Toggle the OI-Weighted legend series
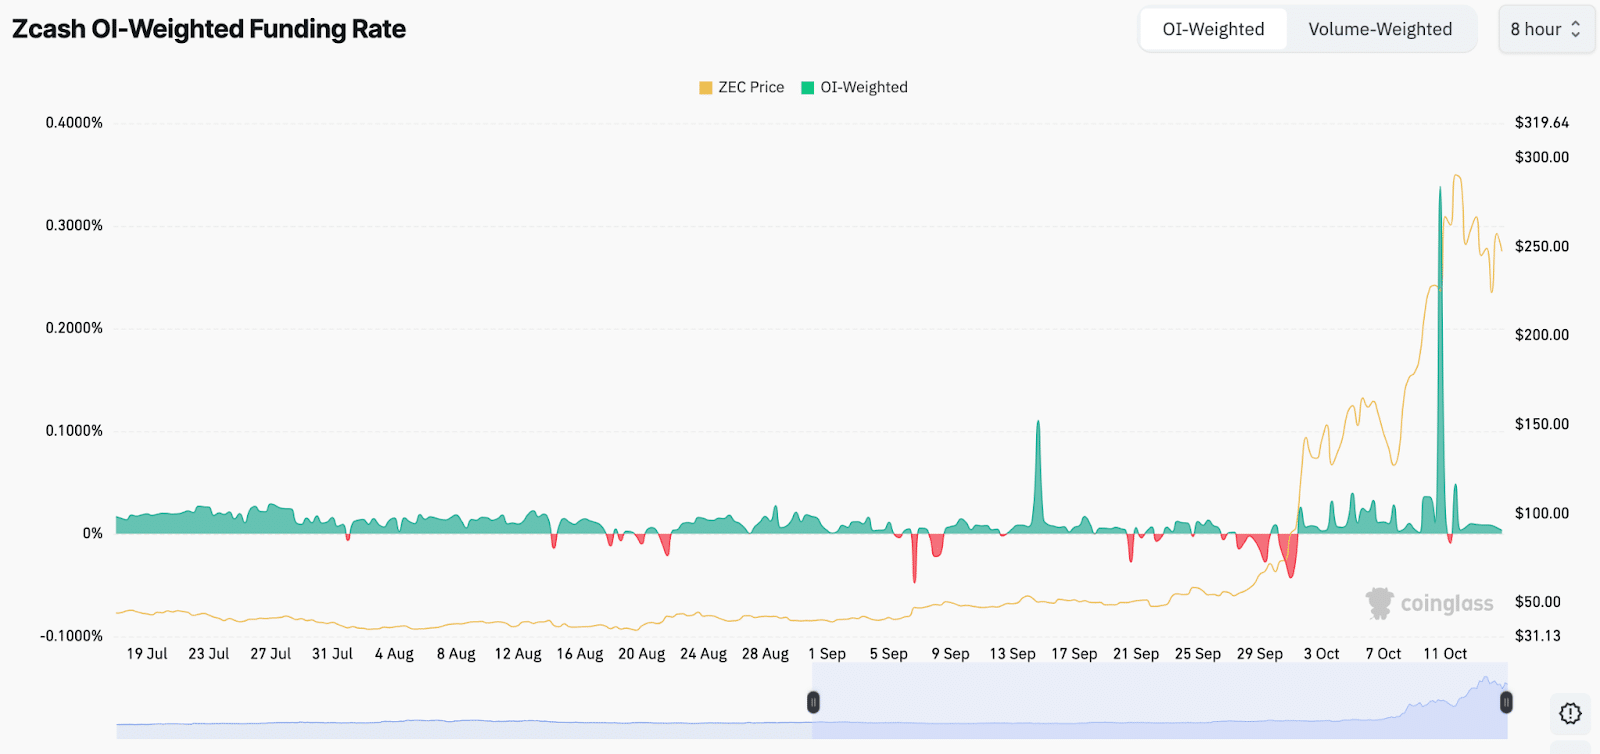This screenshot has height=754, width=1600. 855,87
